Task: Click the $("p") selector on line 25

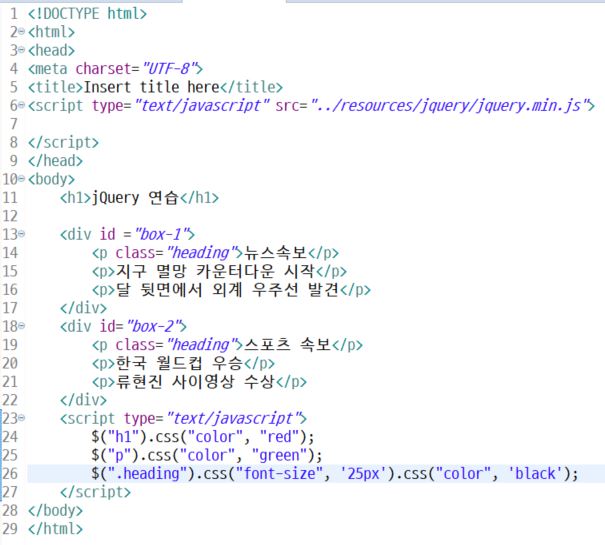Action: click(x=115, y=455)
